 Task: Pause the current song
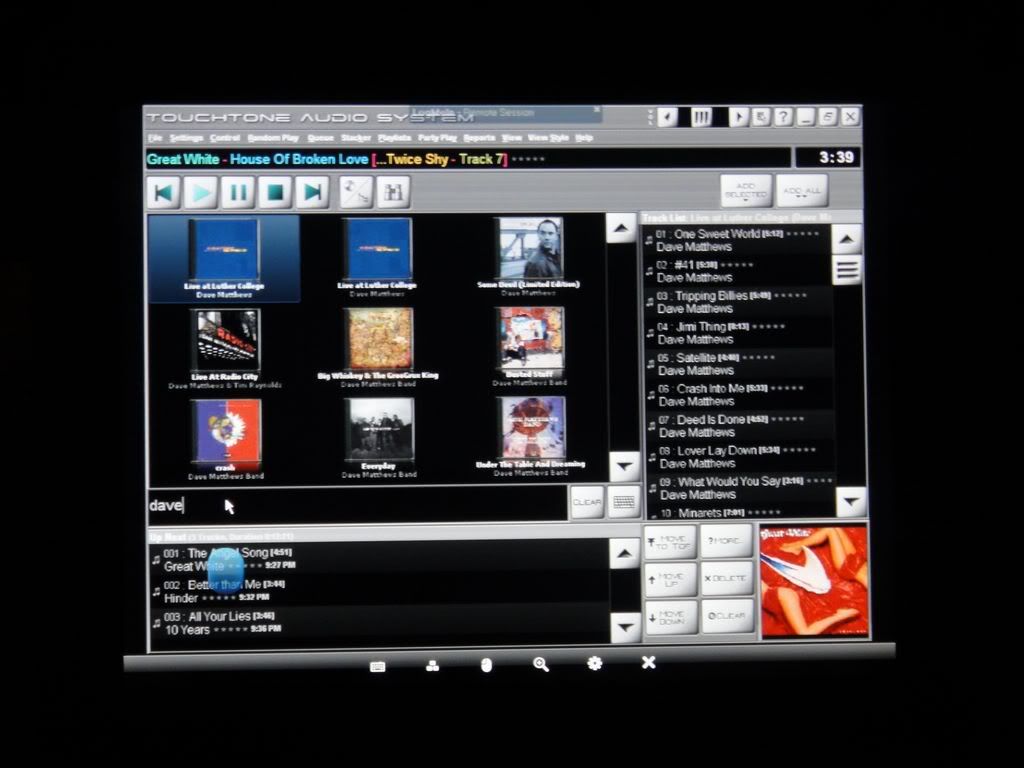[238, 192]
